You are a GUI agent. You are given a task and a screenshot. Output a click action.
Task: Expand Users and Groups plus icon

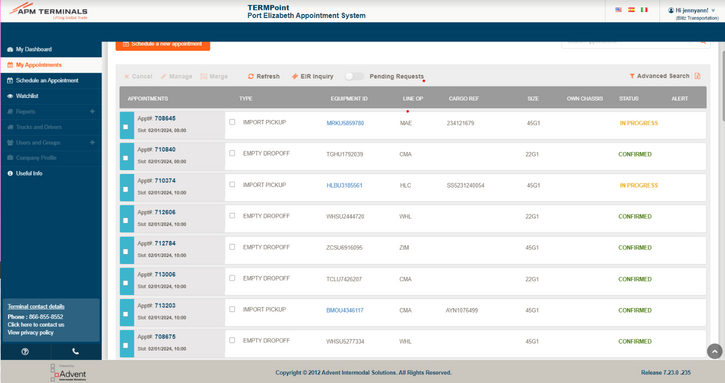point(92,142)
